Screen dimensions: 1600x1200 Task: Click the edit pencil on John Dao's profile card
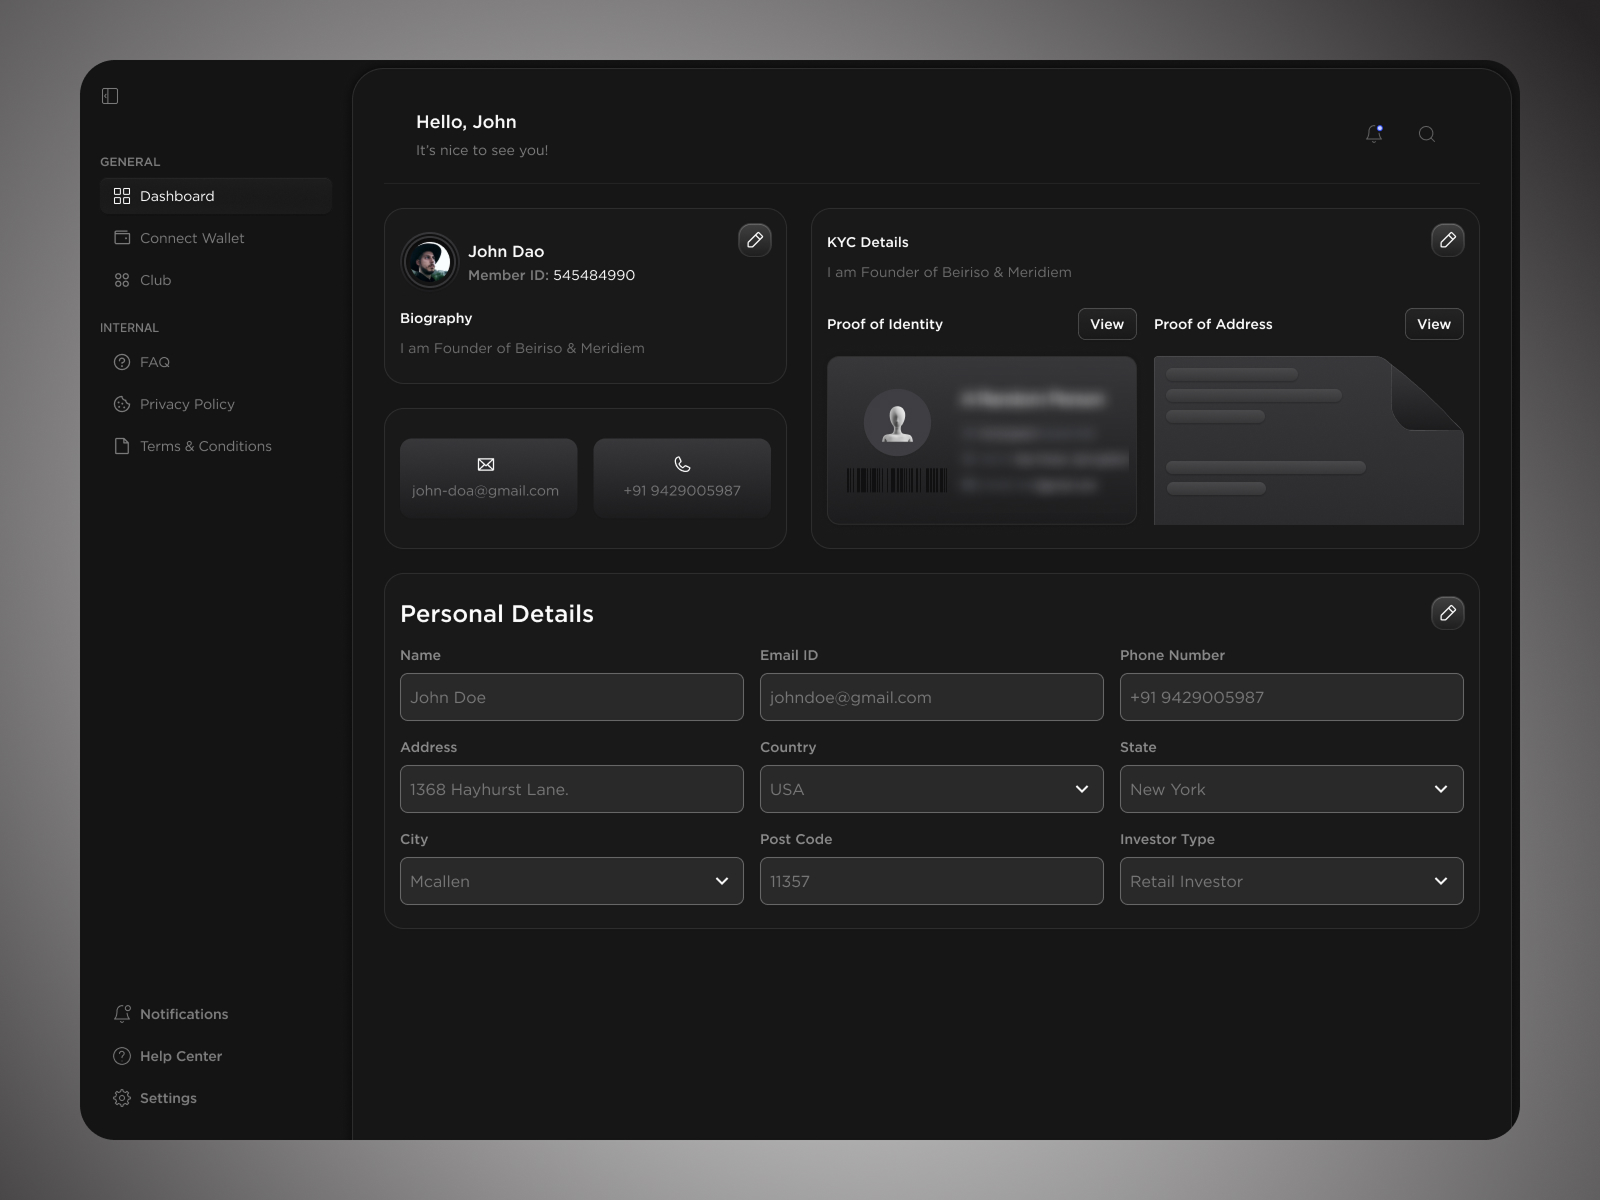coord(755,240)
